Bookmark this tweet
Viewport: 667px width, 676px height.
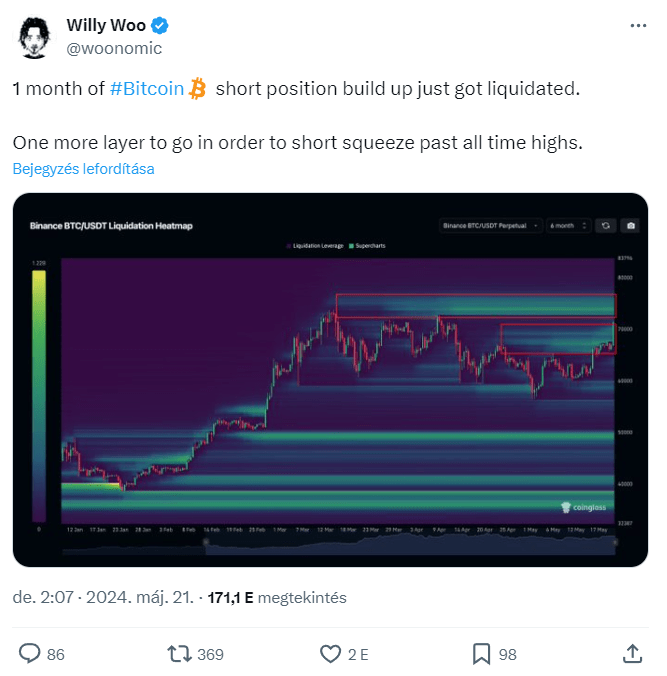(x=481, y=654)
